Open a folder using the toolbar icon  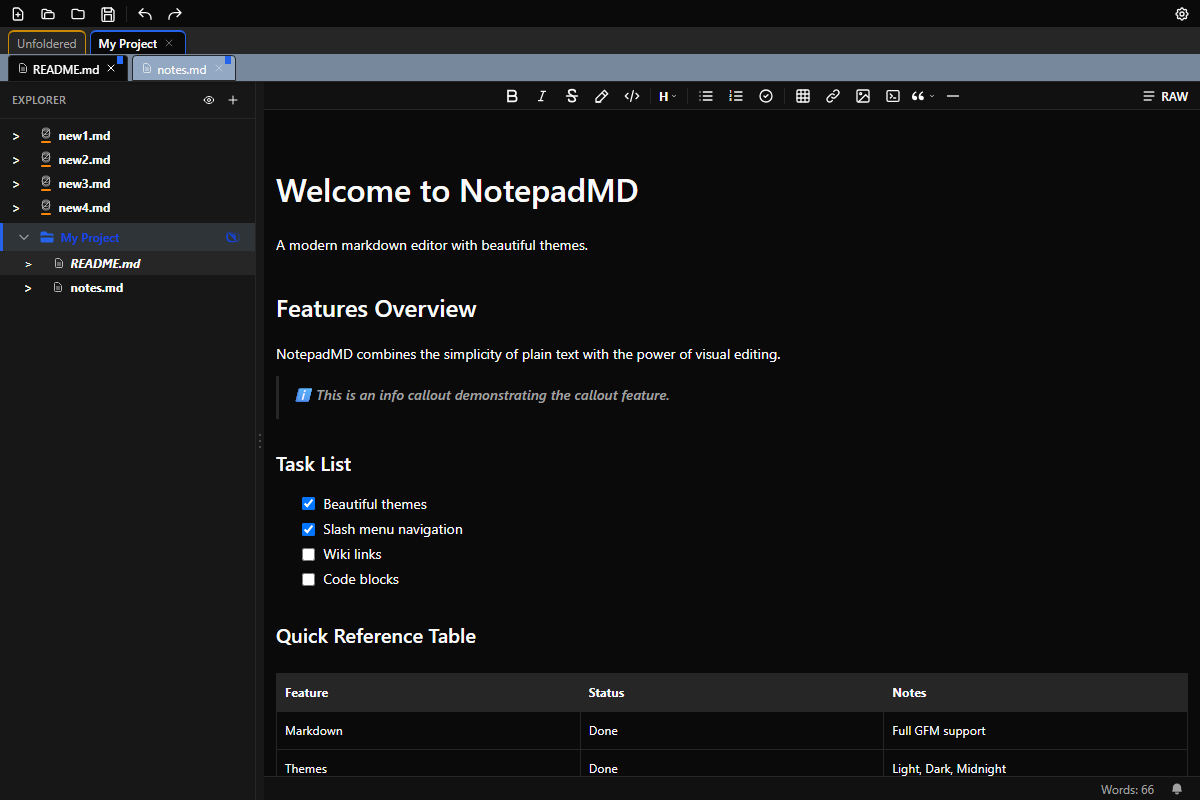click(47, 14)
